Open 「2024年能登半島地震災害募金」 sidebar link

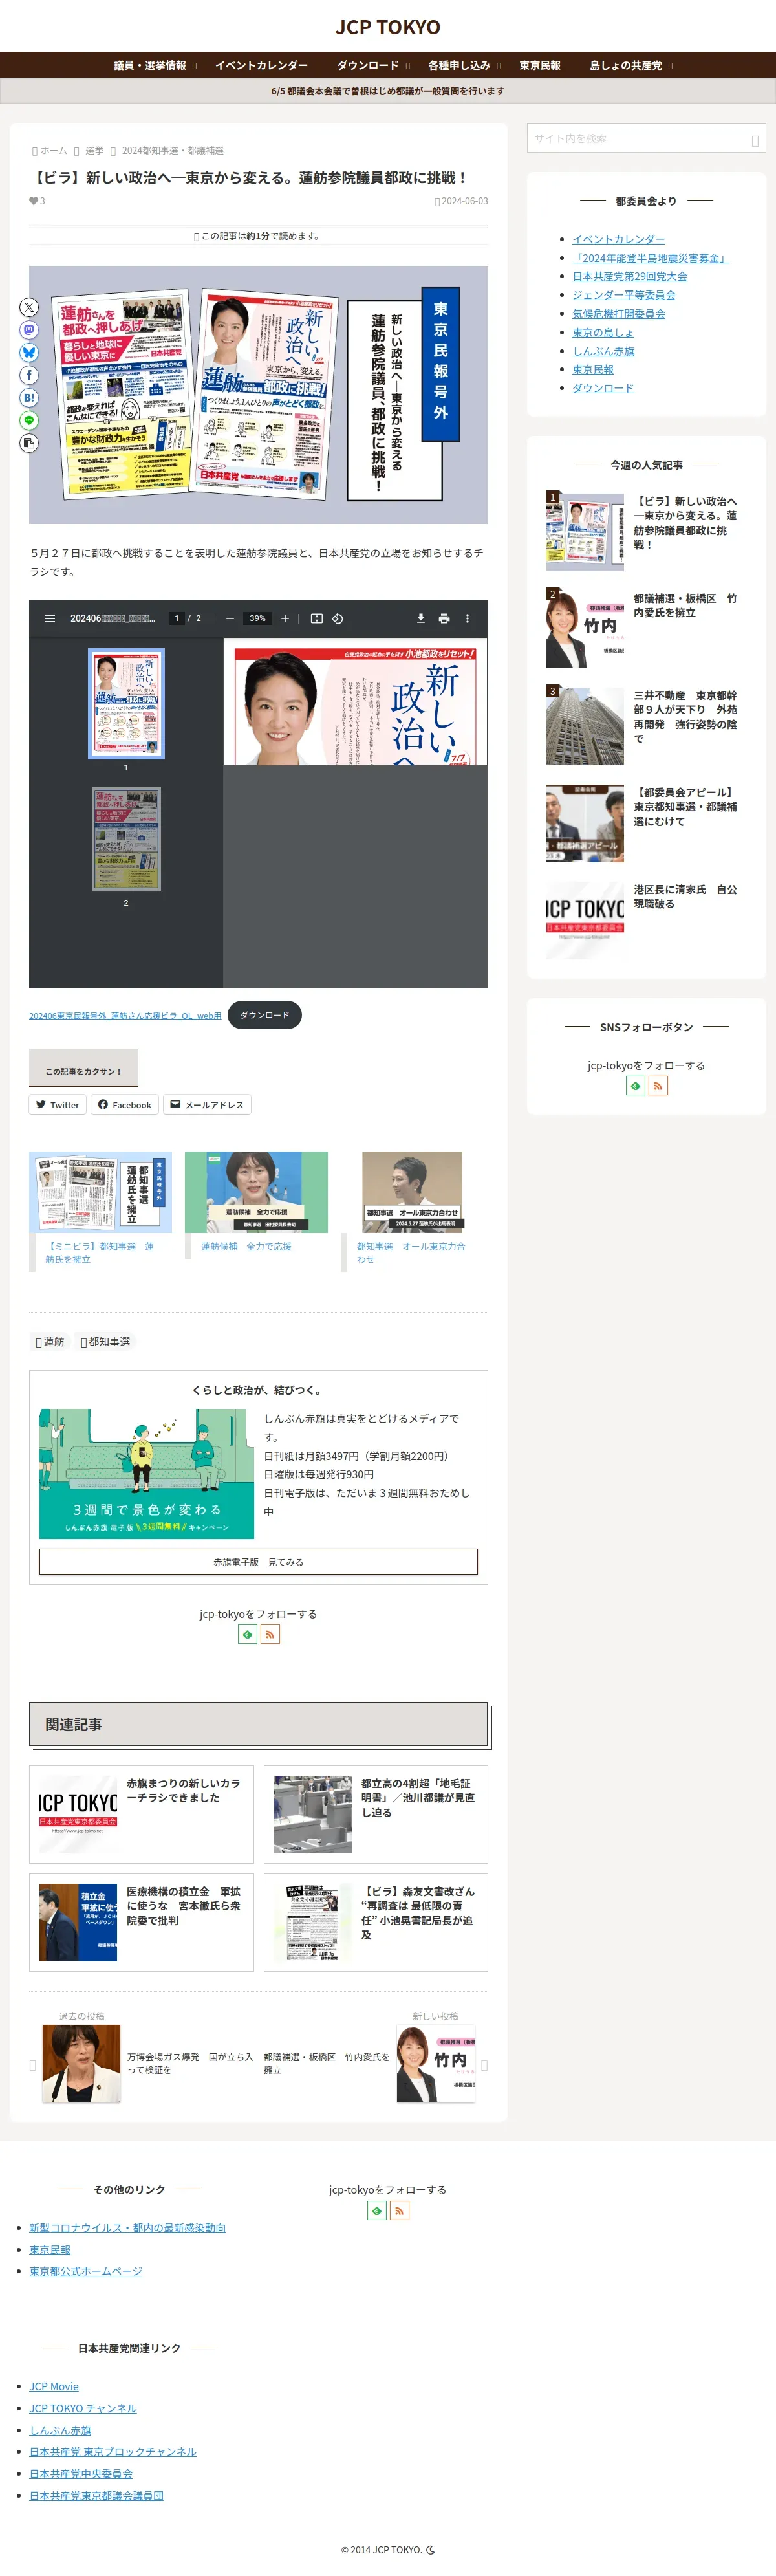tap(650, 258)
